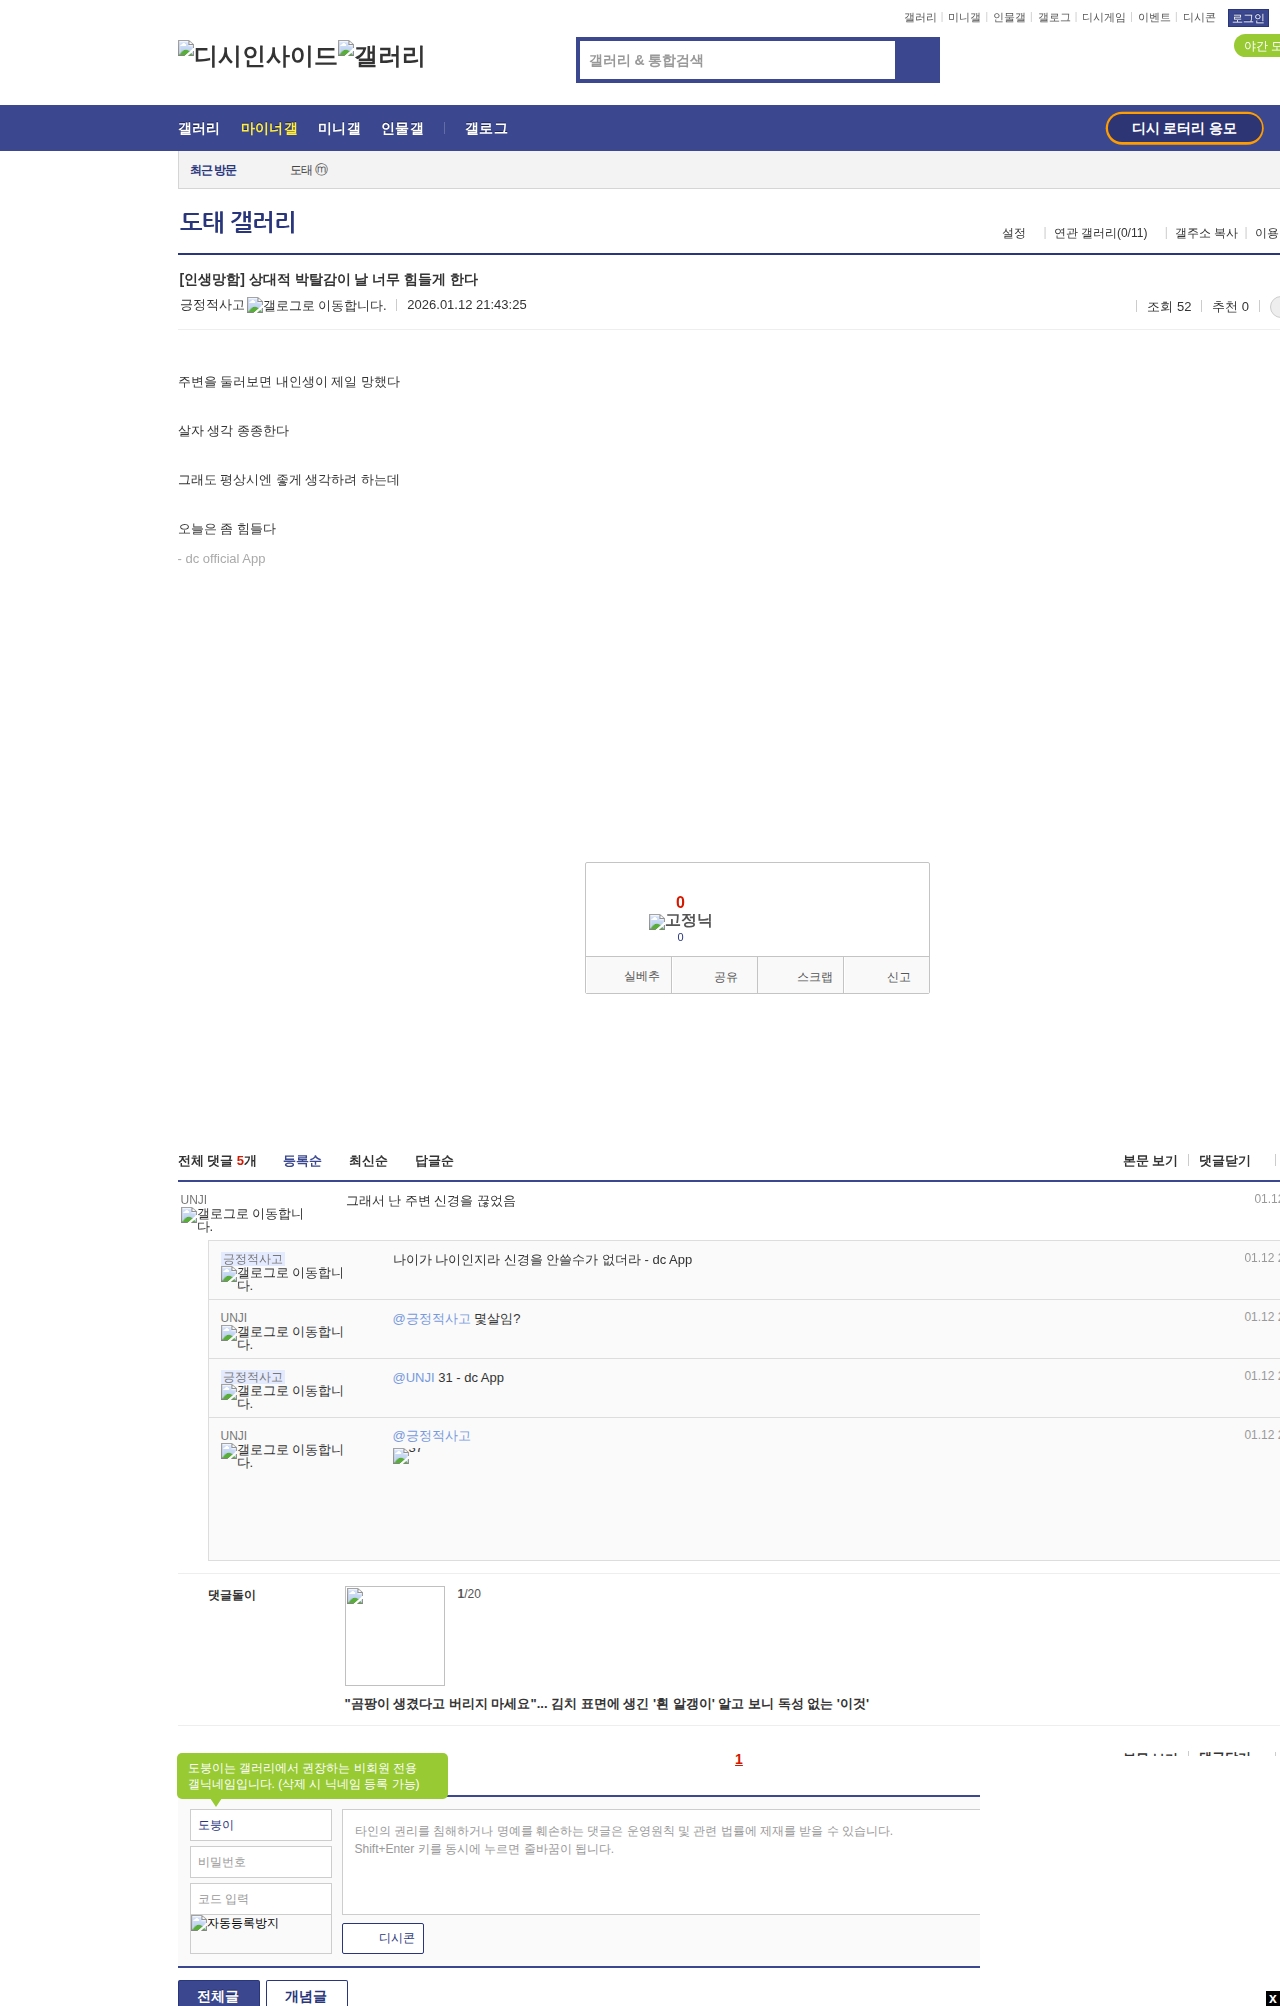The image size is (1280, 2006).
Task: Jump to post with the 본문 보기 link
Action: 1150,1161
